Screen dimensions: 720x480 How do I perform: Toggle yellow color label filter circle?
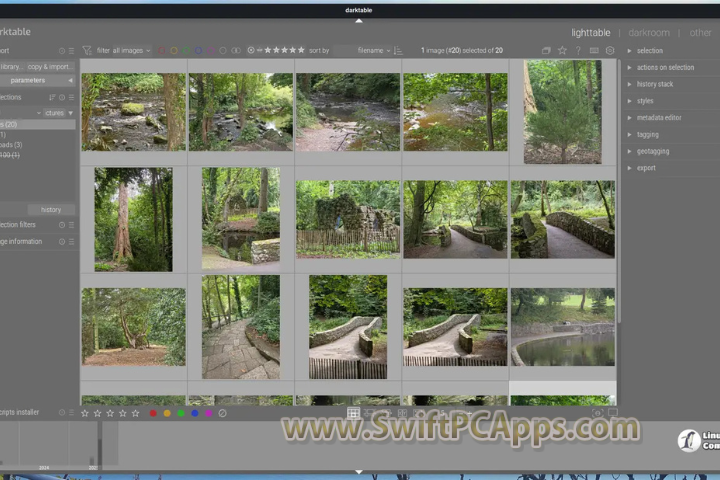tap(174, 51)
